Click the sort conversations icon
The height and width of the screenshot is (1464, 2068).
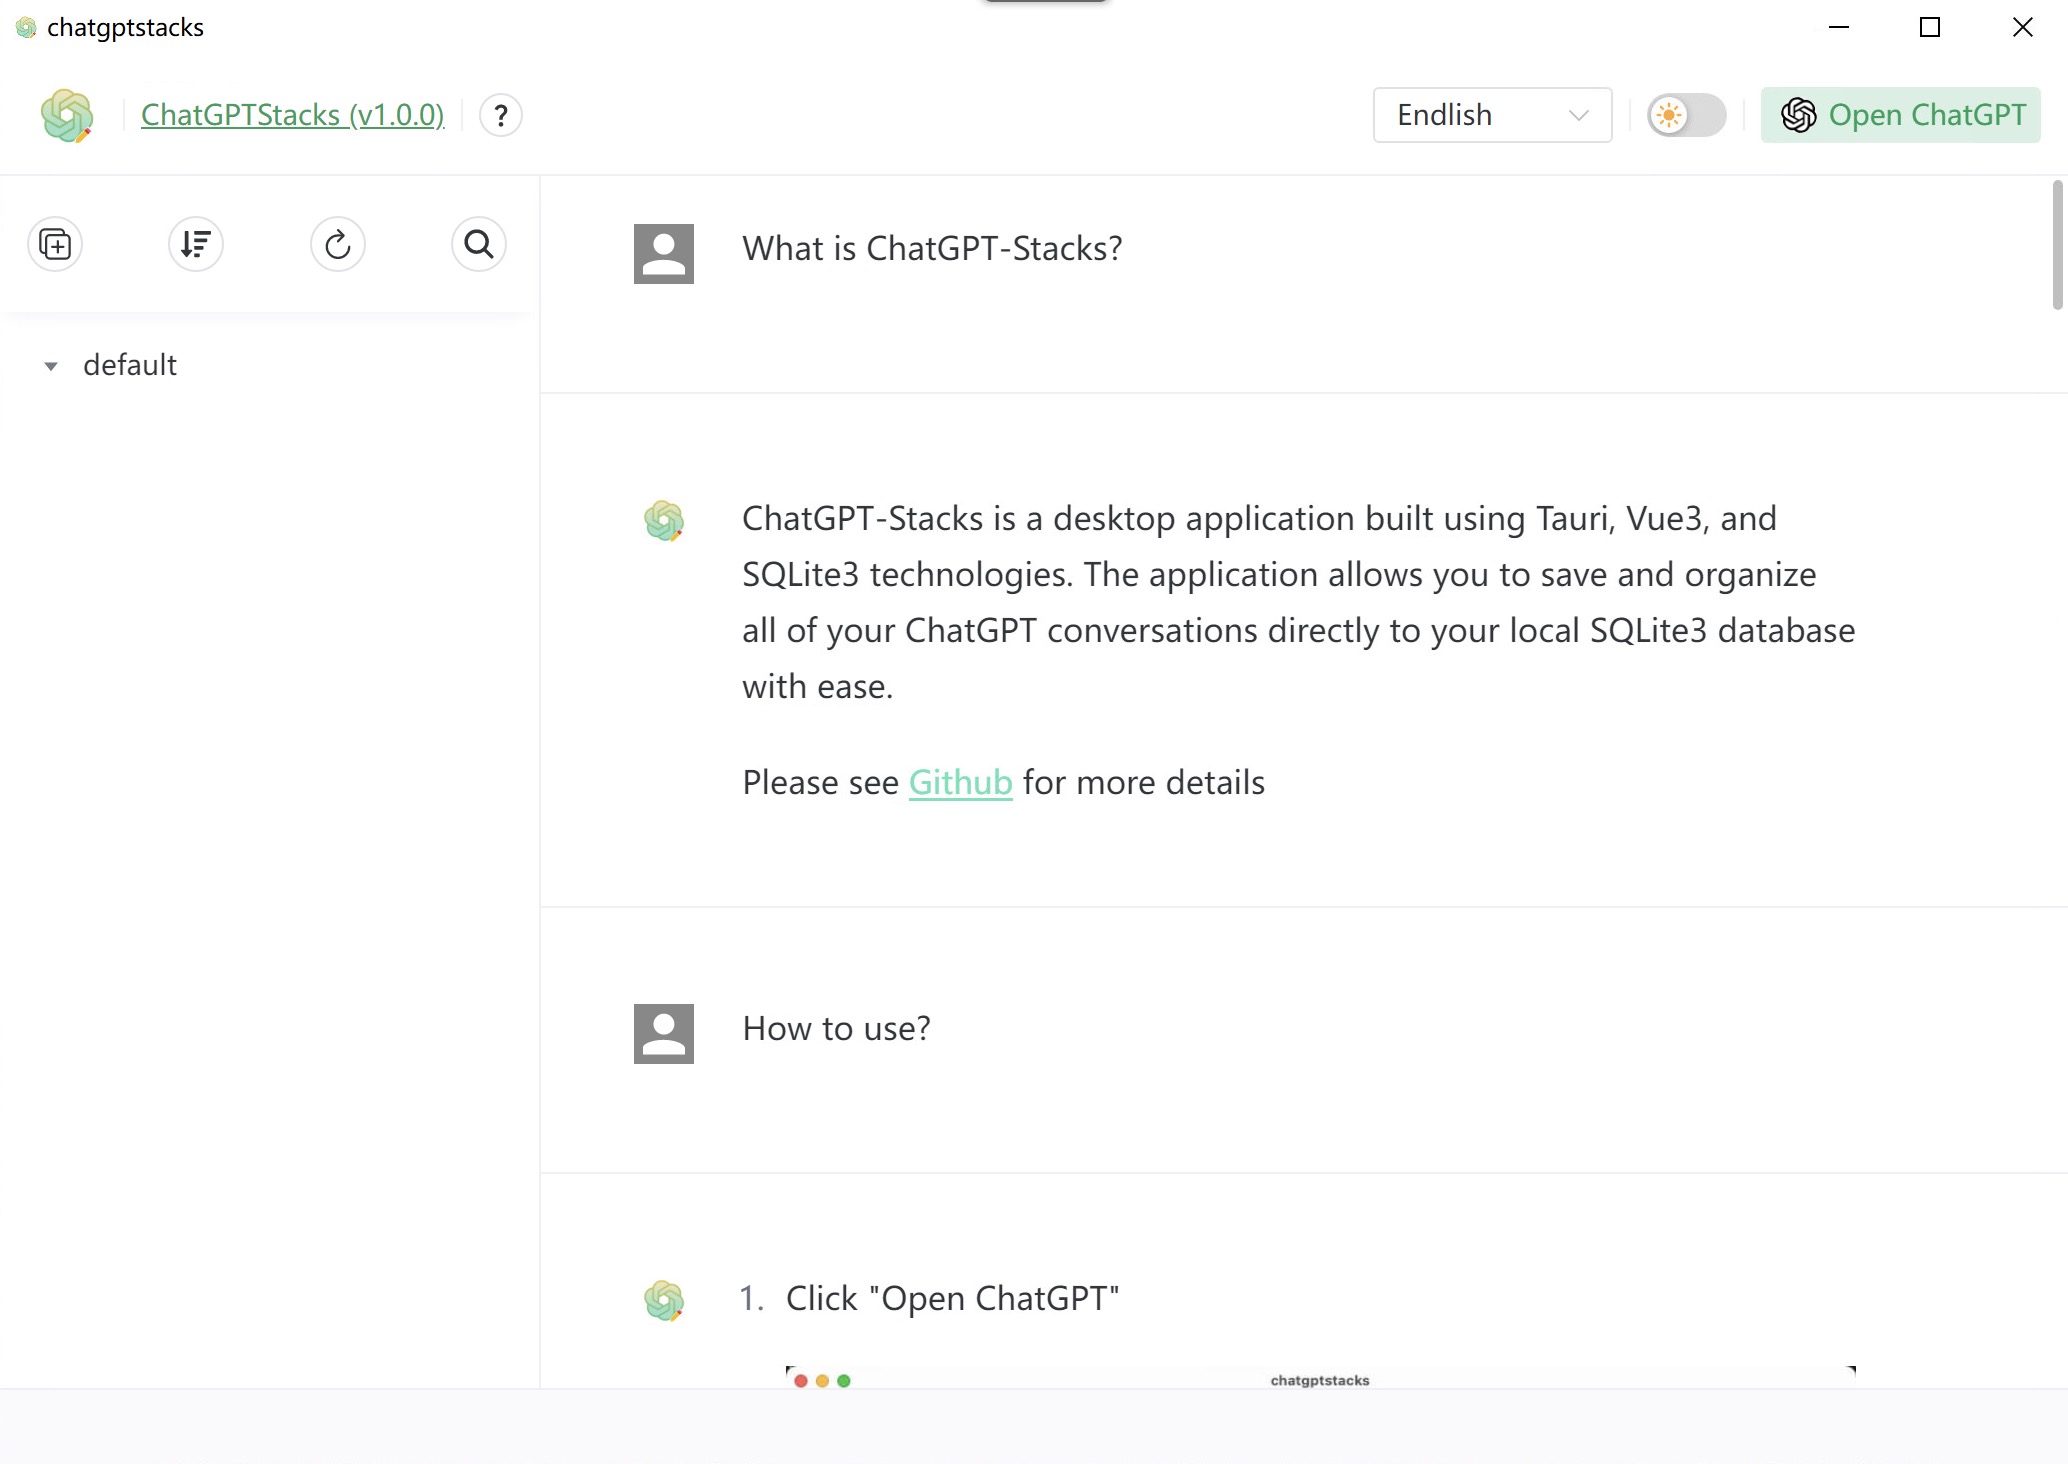pyautogui.click(x=196, y=244)
